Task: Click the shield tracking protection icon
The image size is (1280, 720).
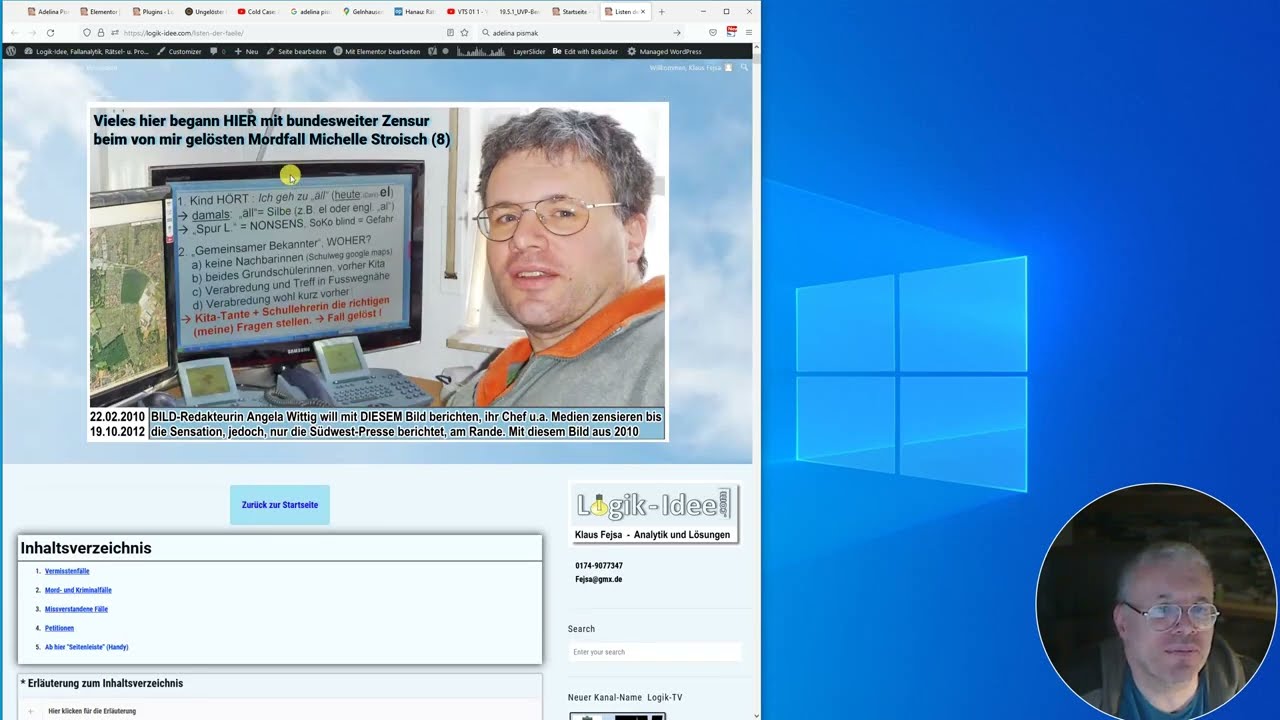Action: click(87, 33)
